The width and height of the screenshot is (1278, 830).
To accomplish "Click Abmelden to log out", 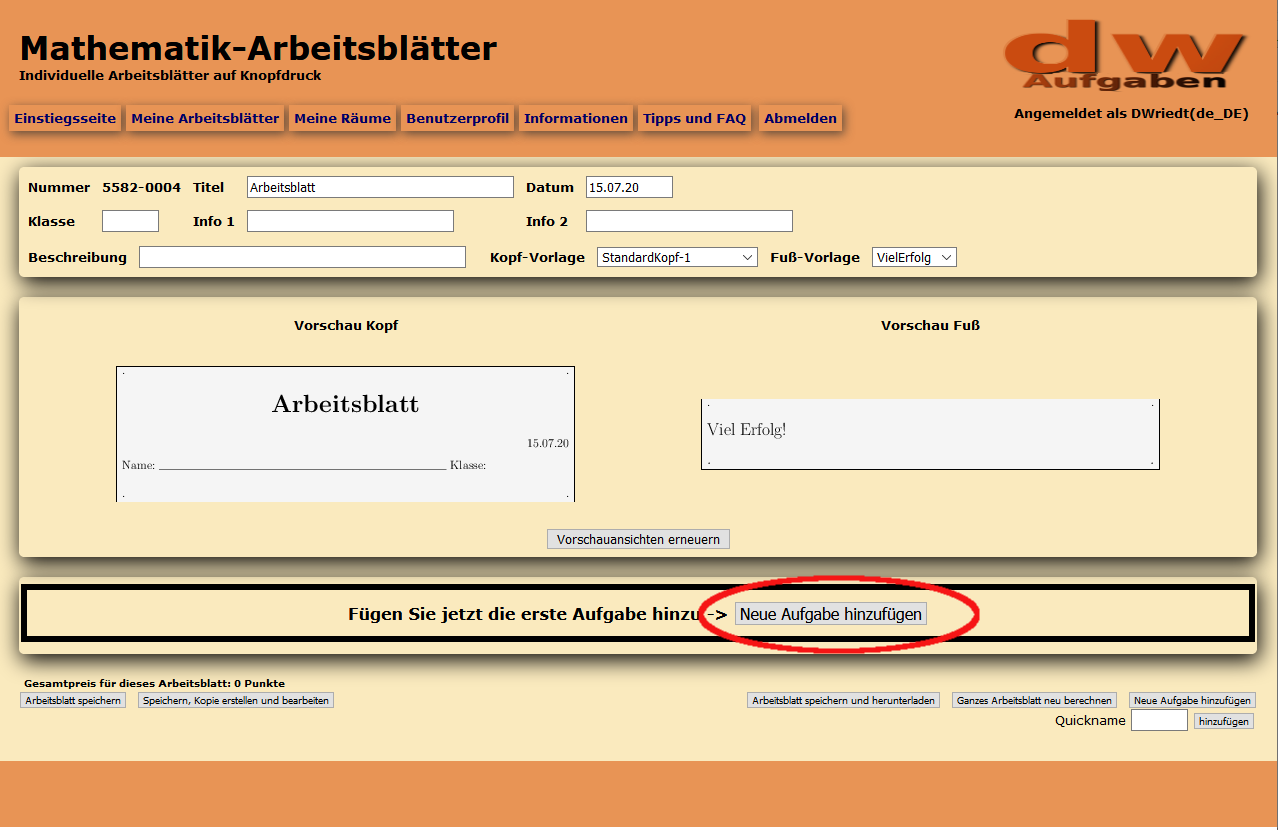I will click(801, 118).
